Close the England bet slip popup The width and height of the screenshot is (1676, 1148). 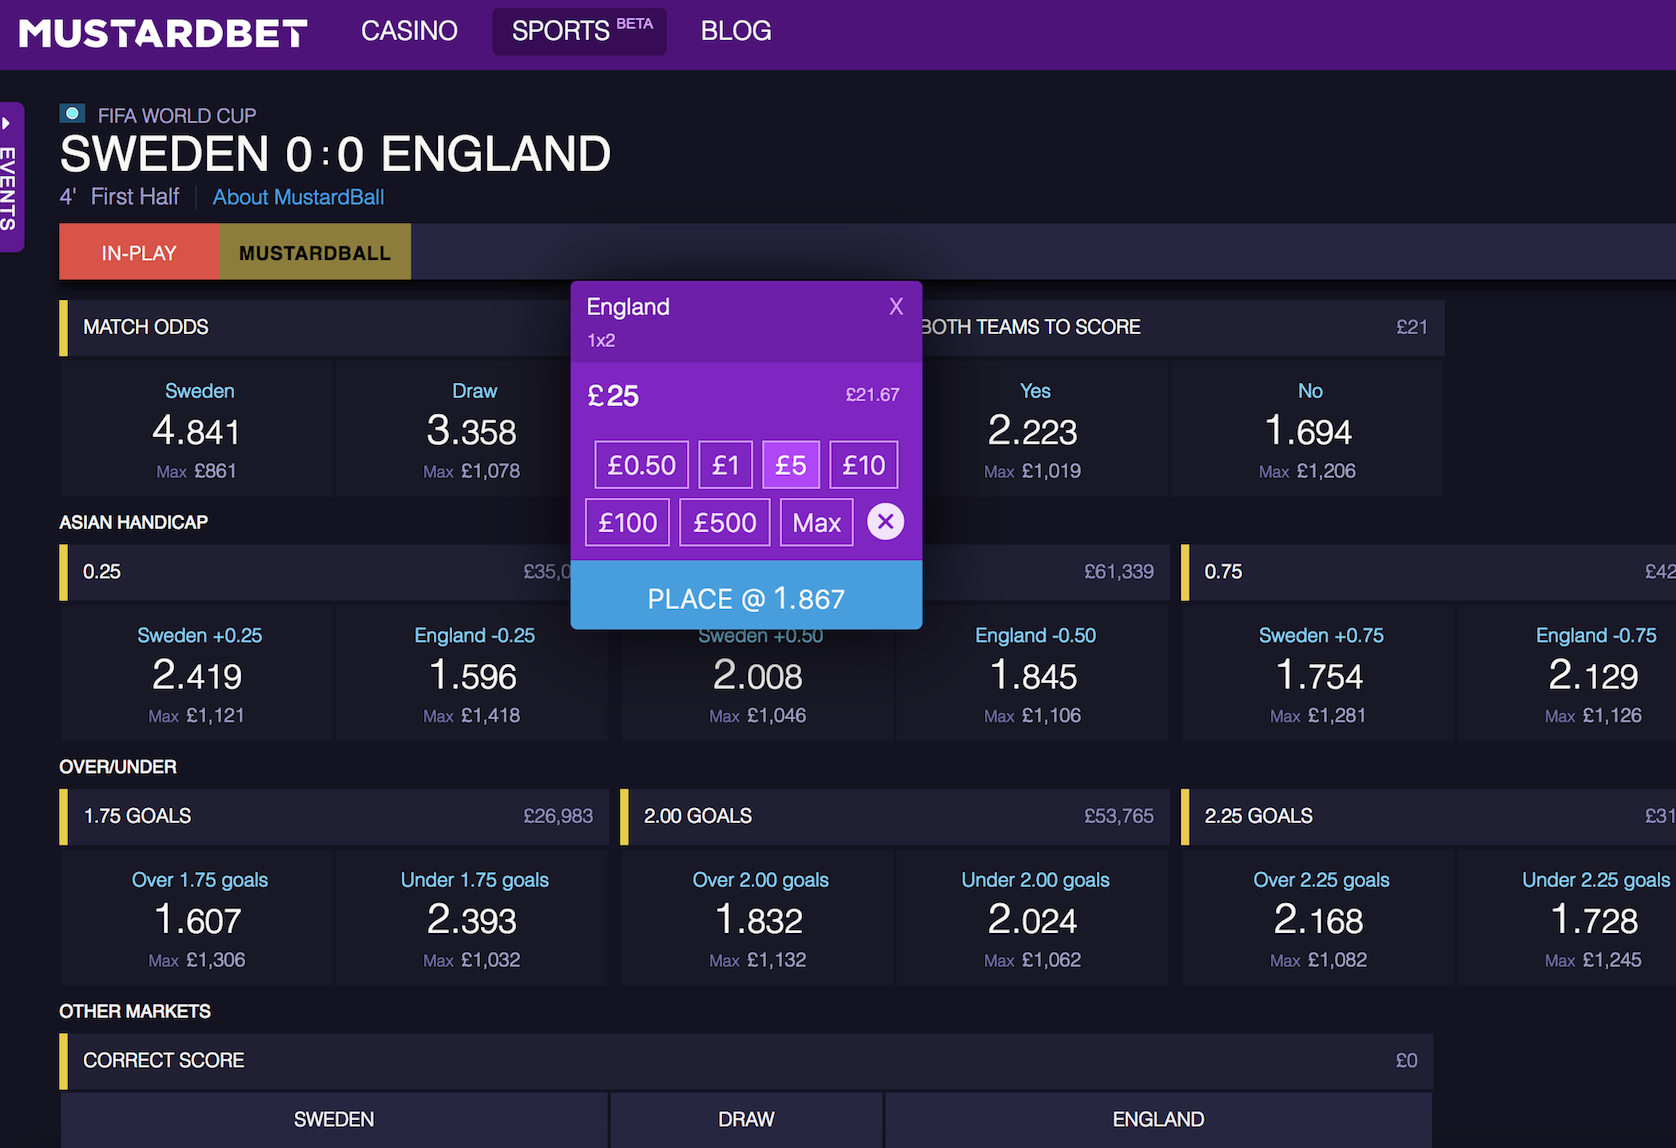click(896, 307)
